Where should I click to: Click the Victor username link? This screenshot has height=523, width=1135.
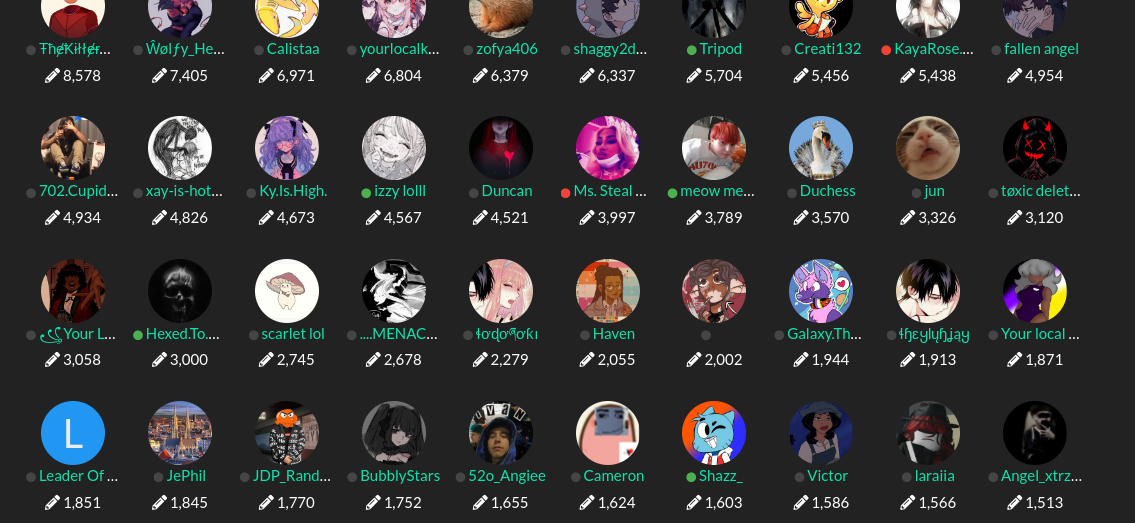tap(827, 476)
